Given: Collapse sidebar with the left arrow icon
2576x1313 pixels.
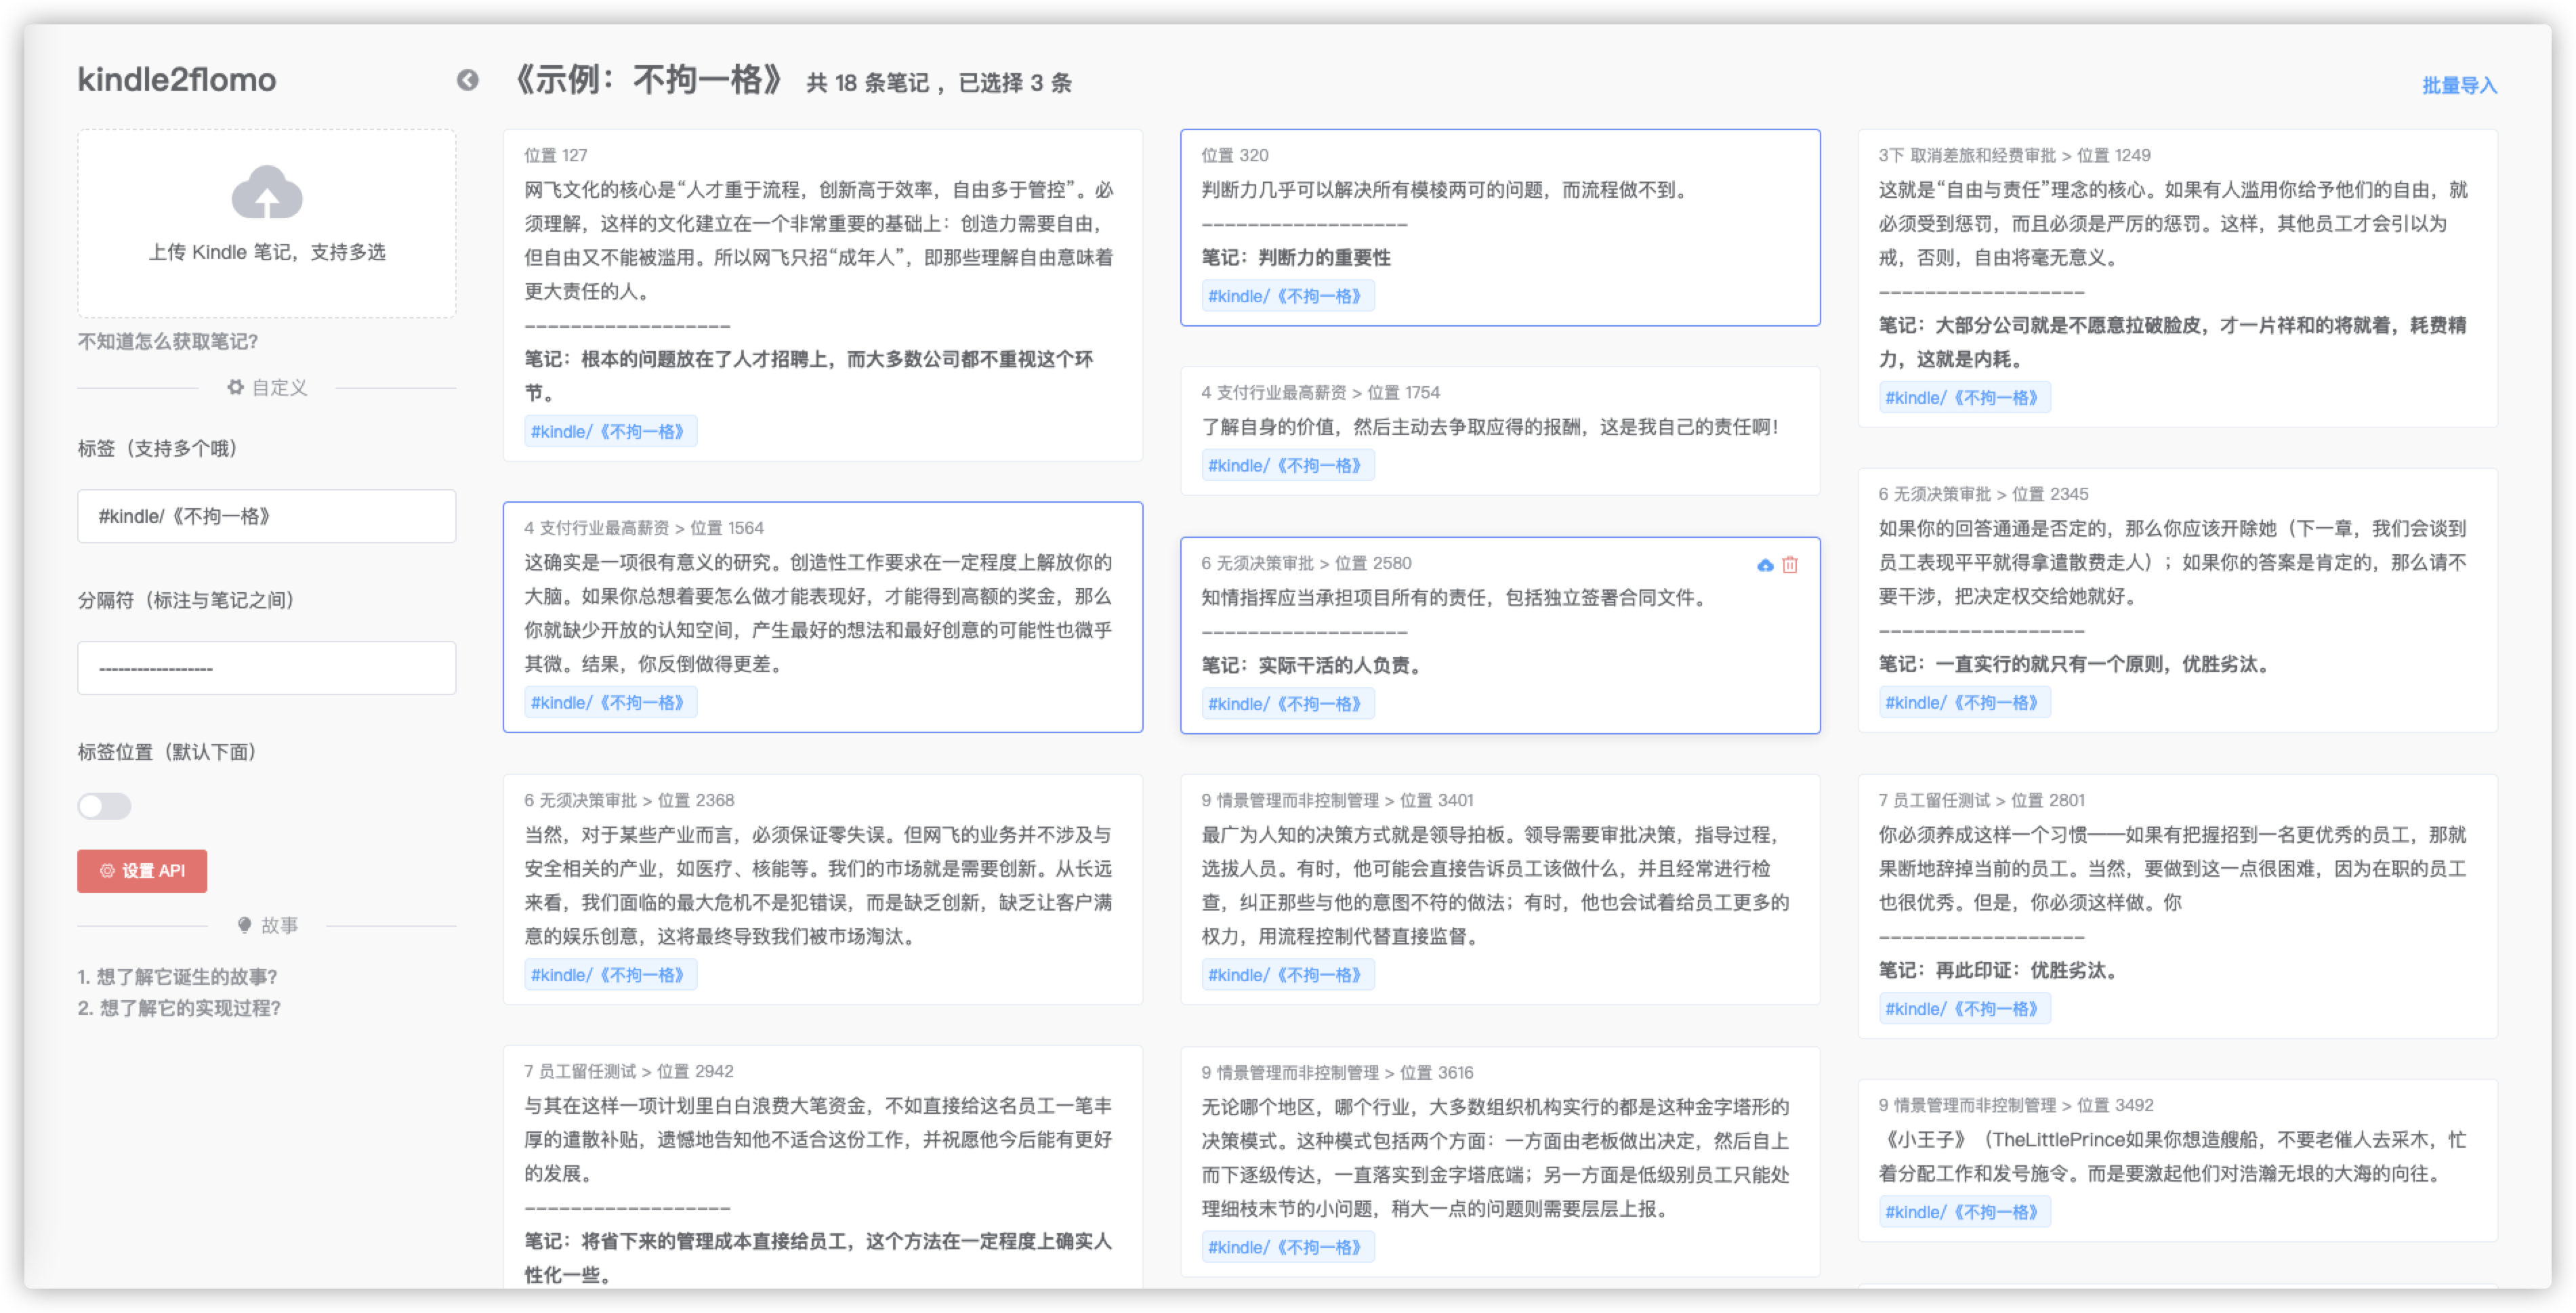Looking at the screenshot, I should 467,80.
